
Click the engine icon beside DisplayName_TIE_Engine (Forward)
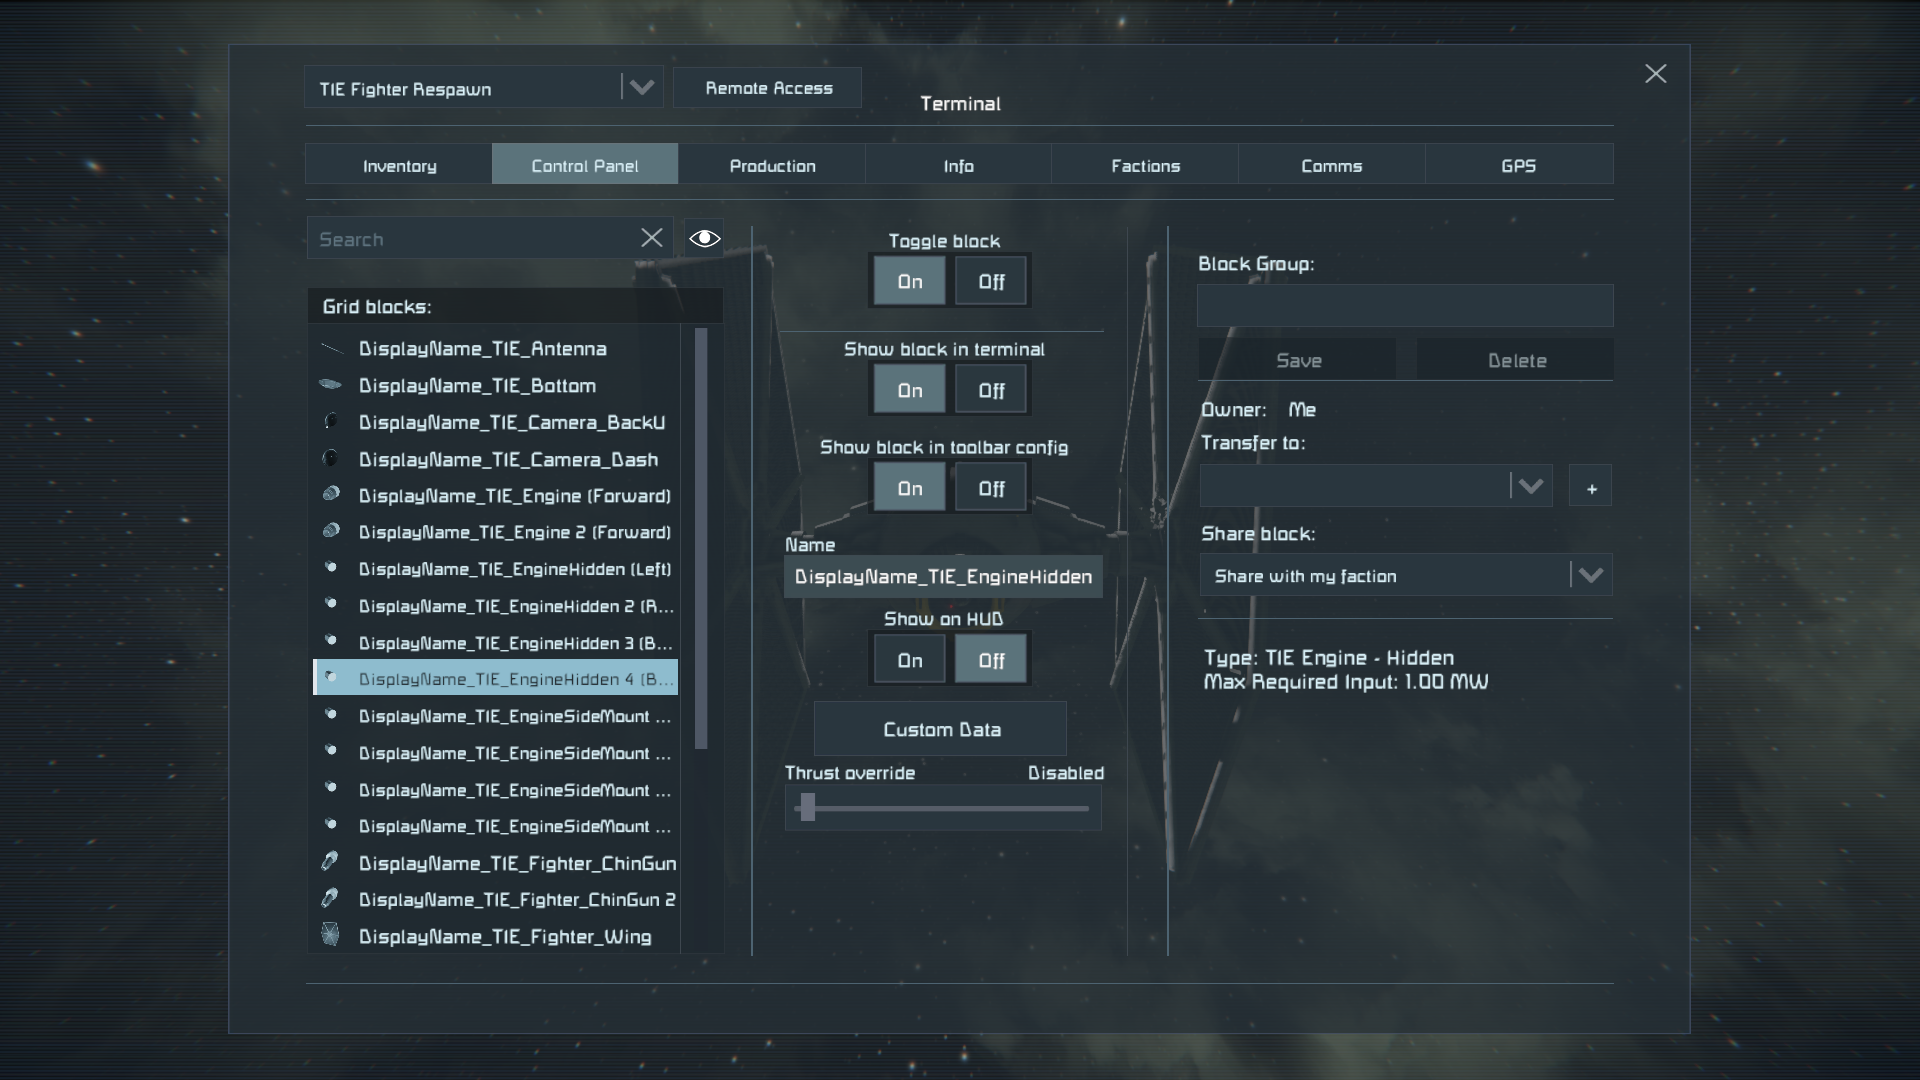[x=331, y=494]
